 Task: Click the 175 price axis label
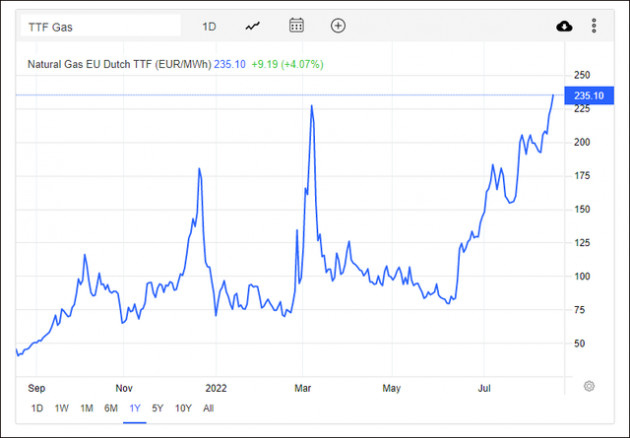(x=582, y=176)
